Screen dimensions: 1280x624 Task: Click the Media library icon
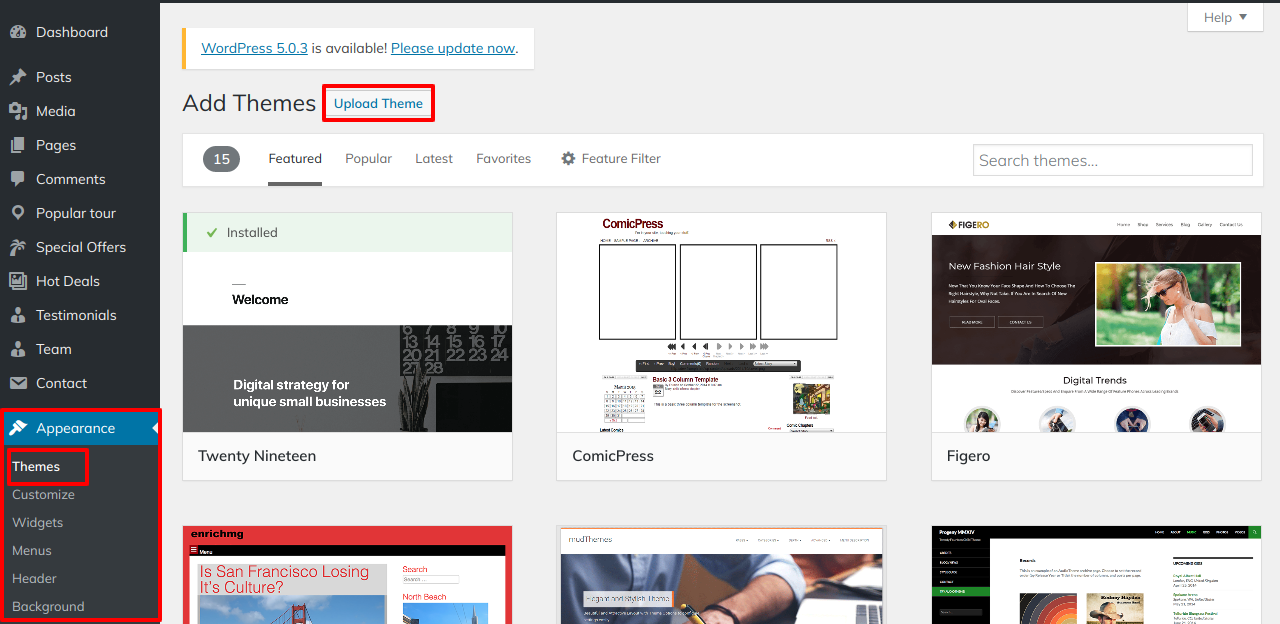18,111
